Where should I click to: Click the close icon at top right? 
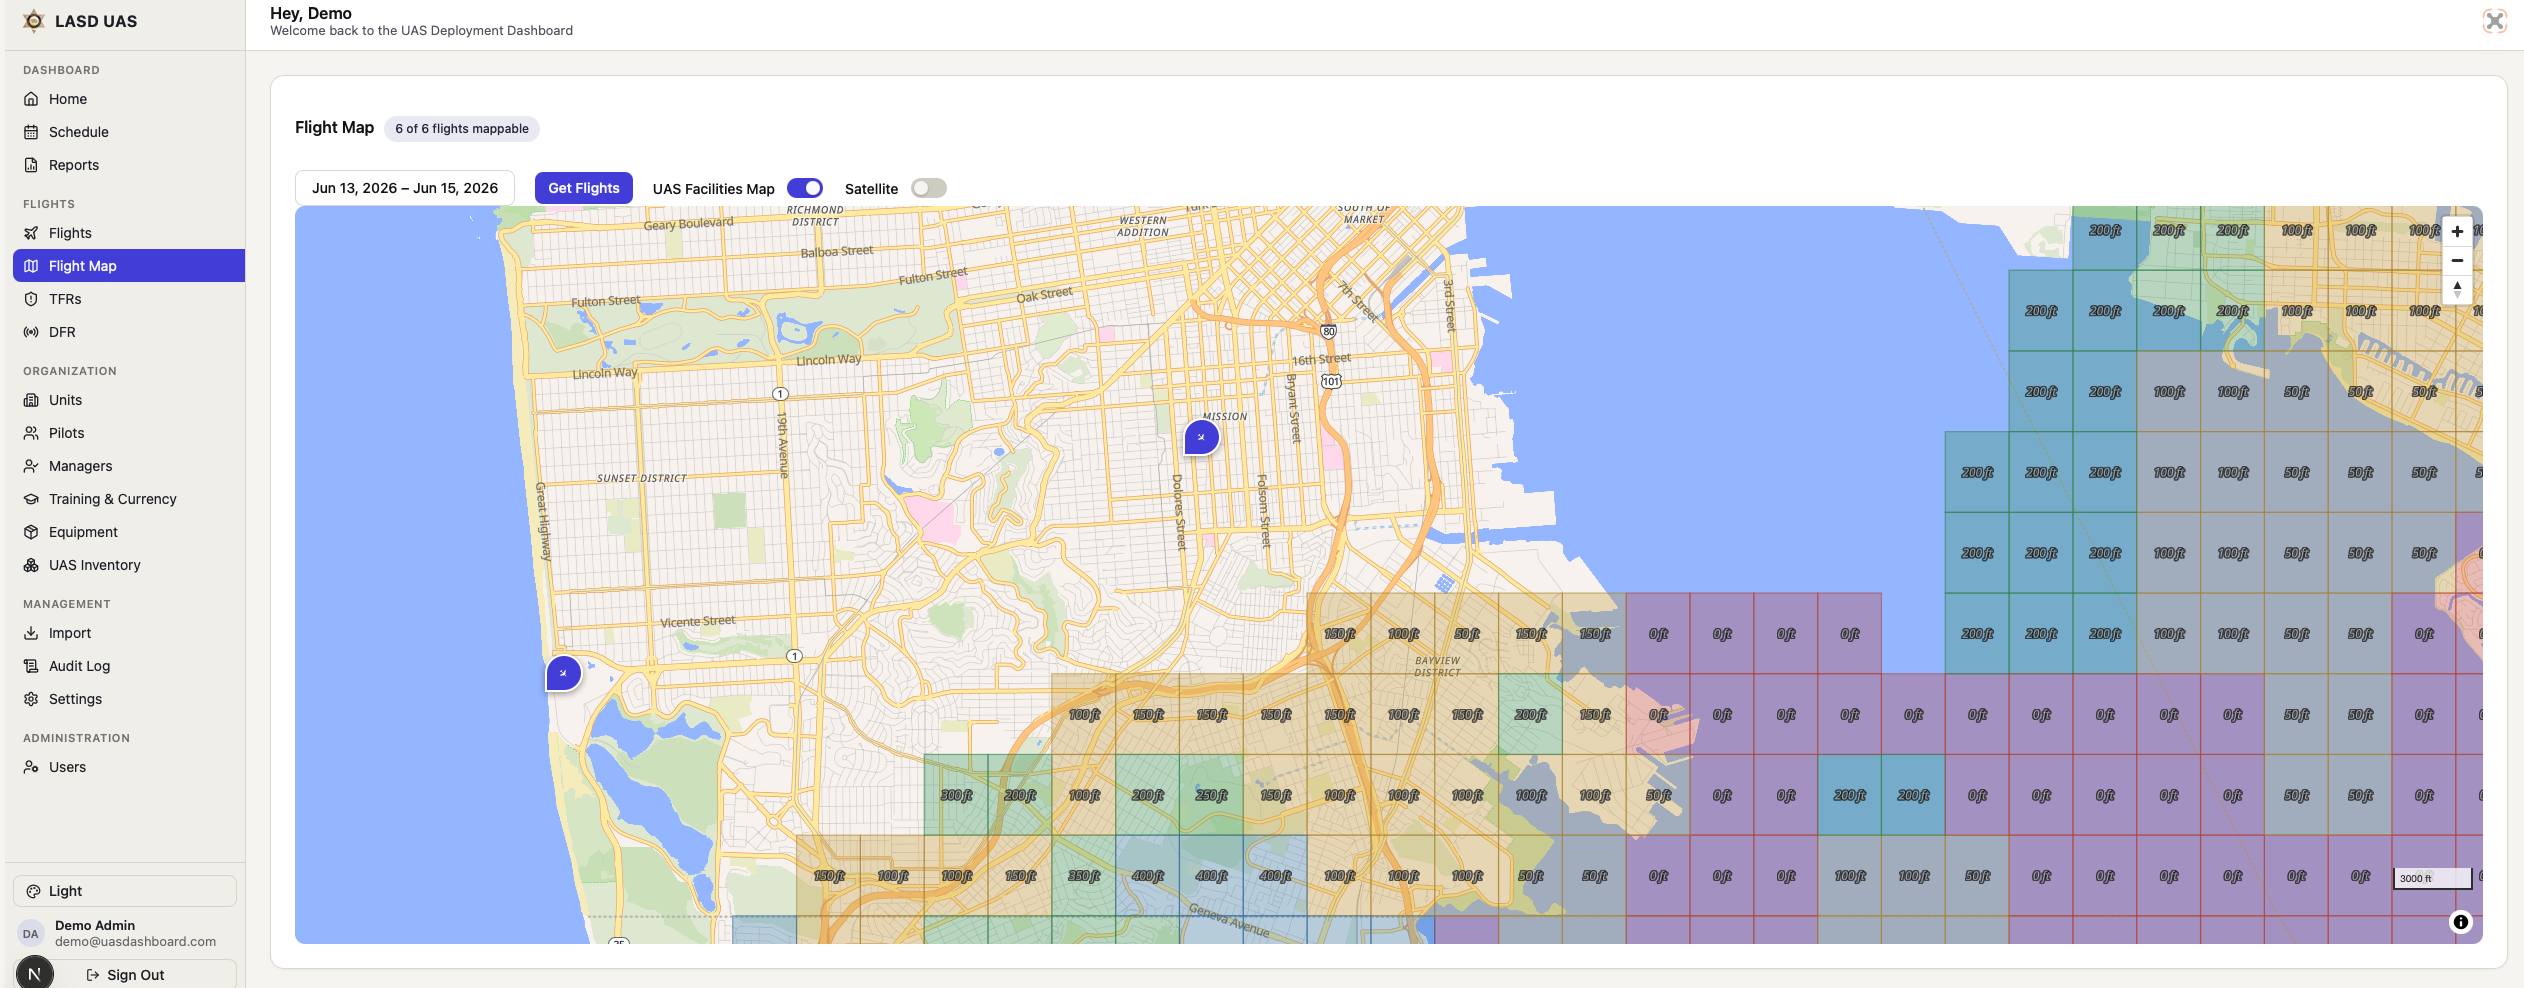click(2495, 21)
